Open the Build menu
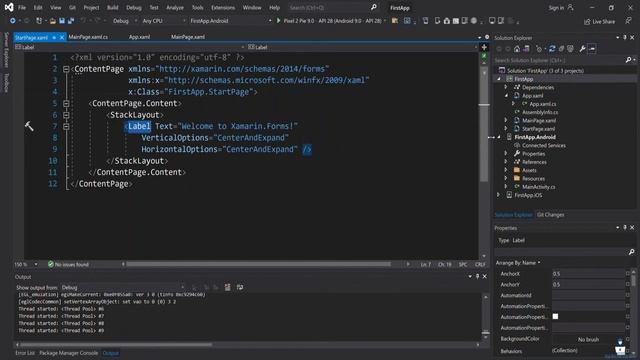The width and height of the screenshot is (640, 360). point(113,7)
